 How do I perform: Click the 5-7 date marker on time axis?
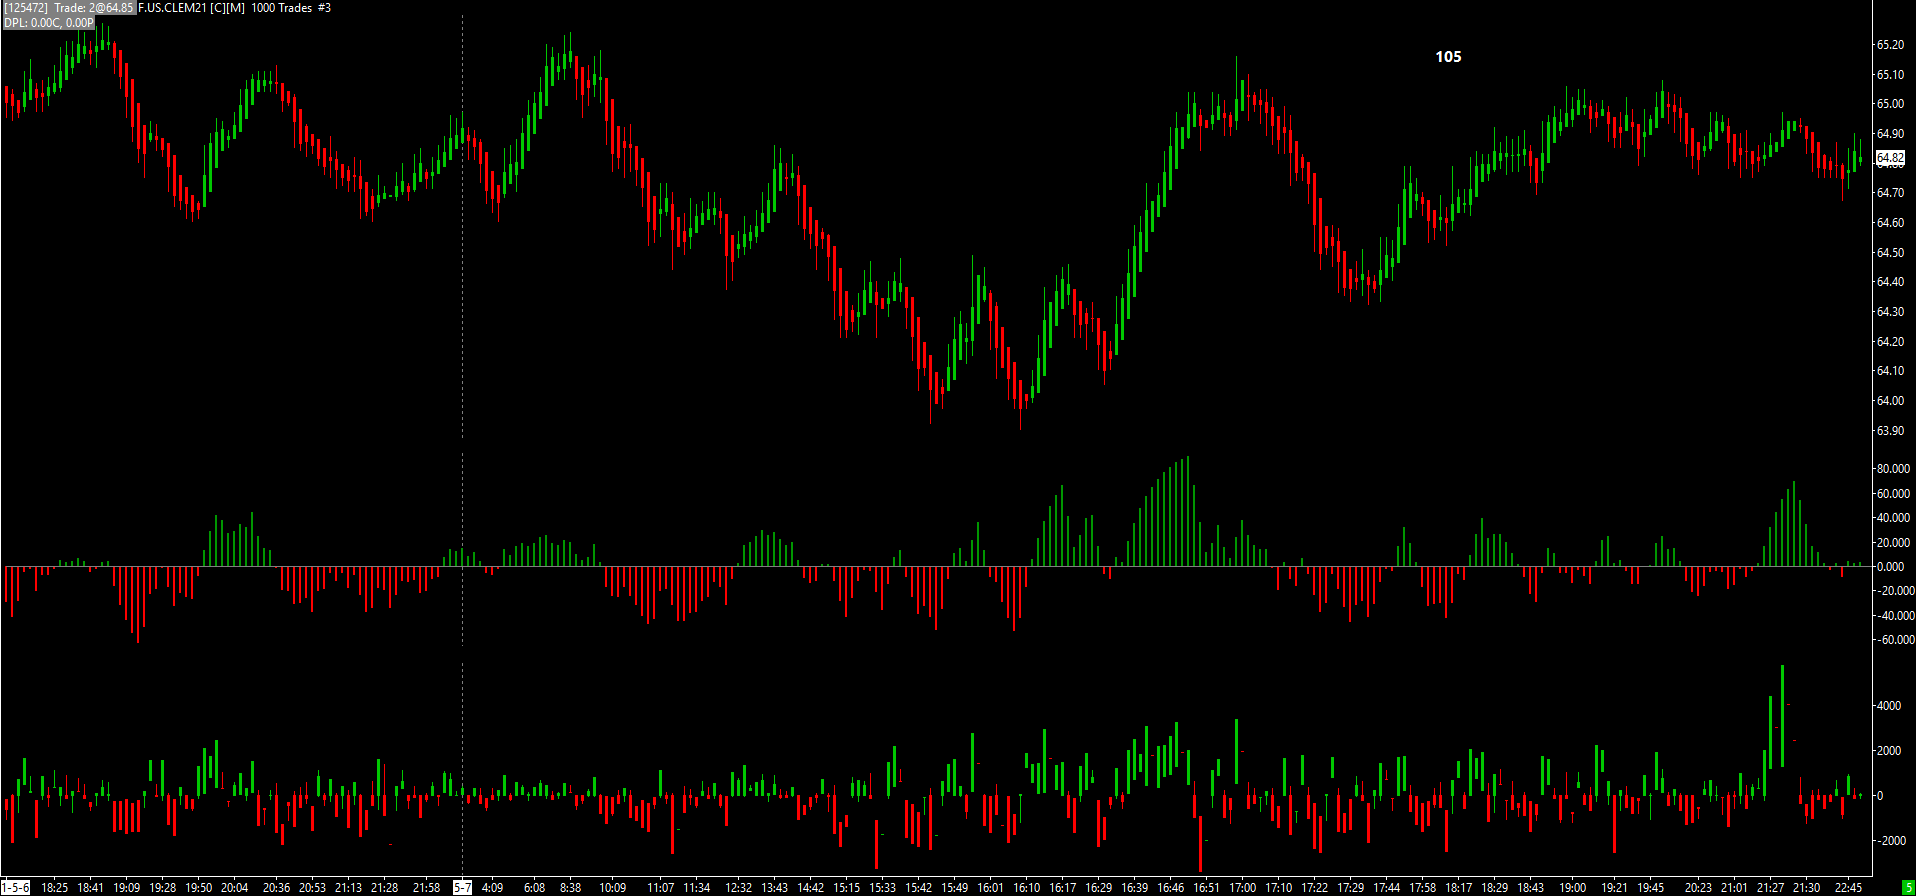(x=462, y=888)
